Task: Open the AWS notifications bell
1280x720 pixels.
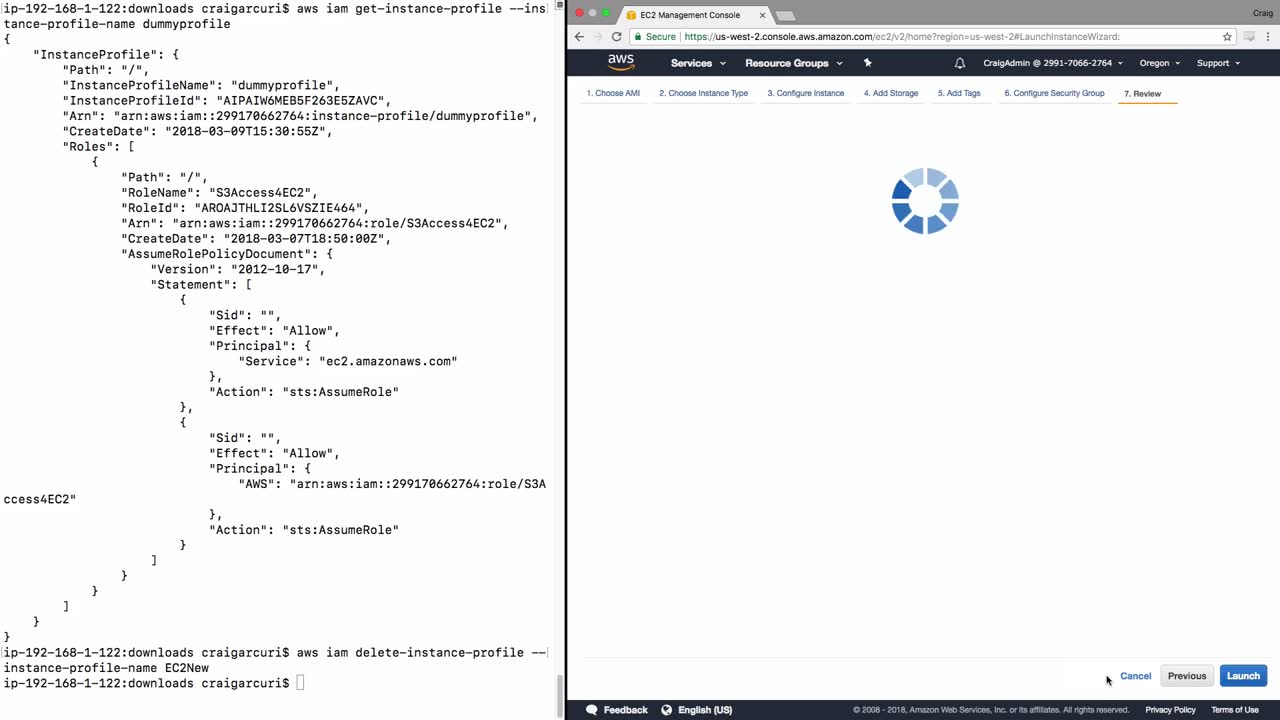Action: [960, 63]
